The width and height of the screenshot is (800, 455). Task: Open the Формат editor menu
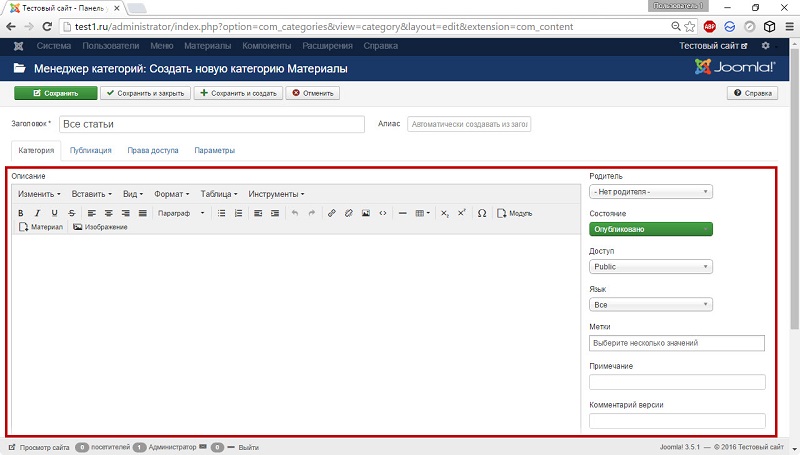[x=172, y=194]
